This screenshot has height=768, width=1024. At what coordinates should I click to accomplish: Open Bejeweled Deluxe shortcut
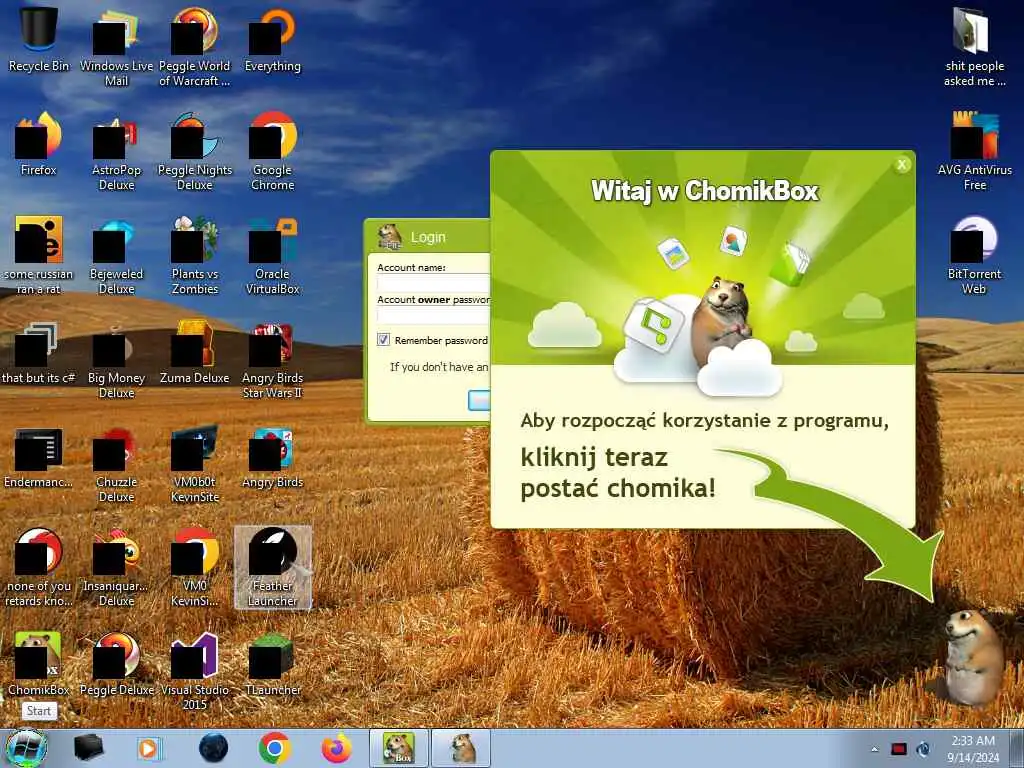tap(116, 255)
